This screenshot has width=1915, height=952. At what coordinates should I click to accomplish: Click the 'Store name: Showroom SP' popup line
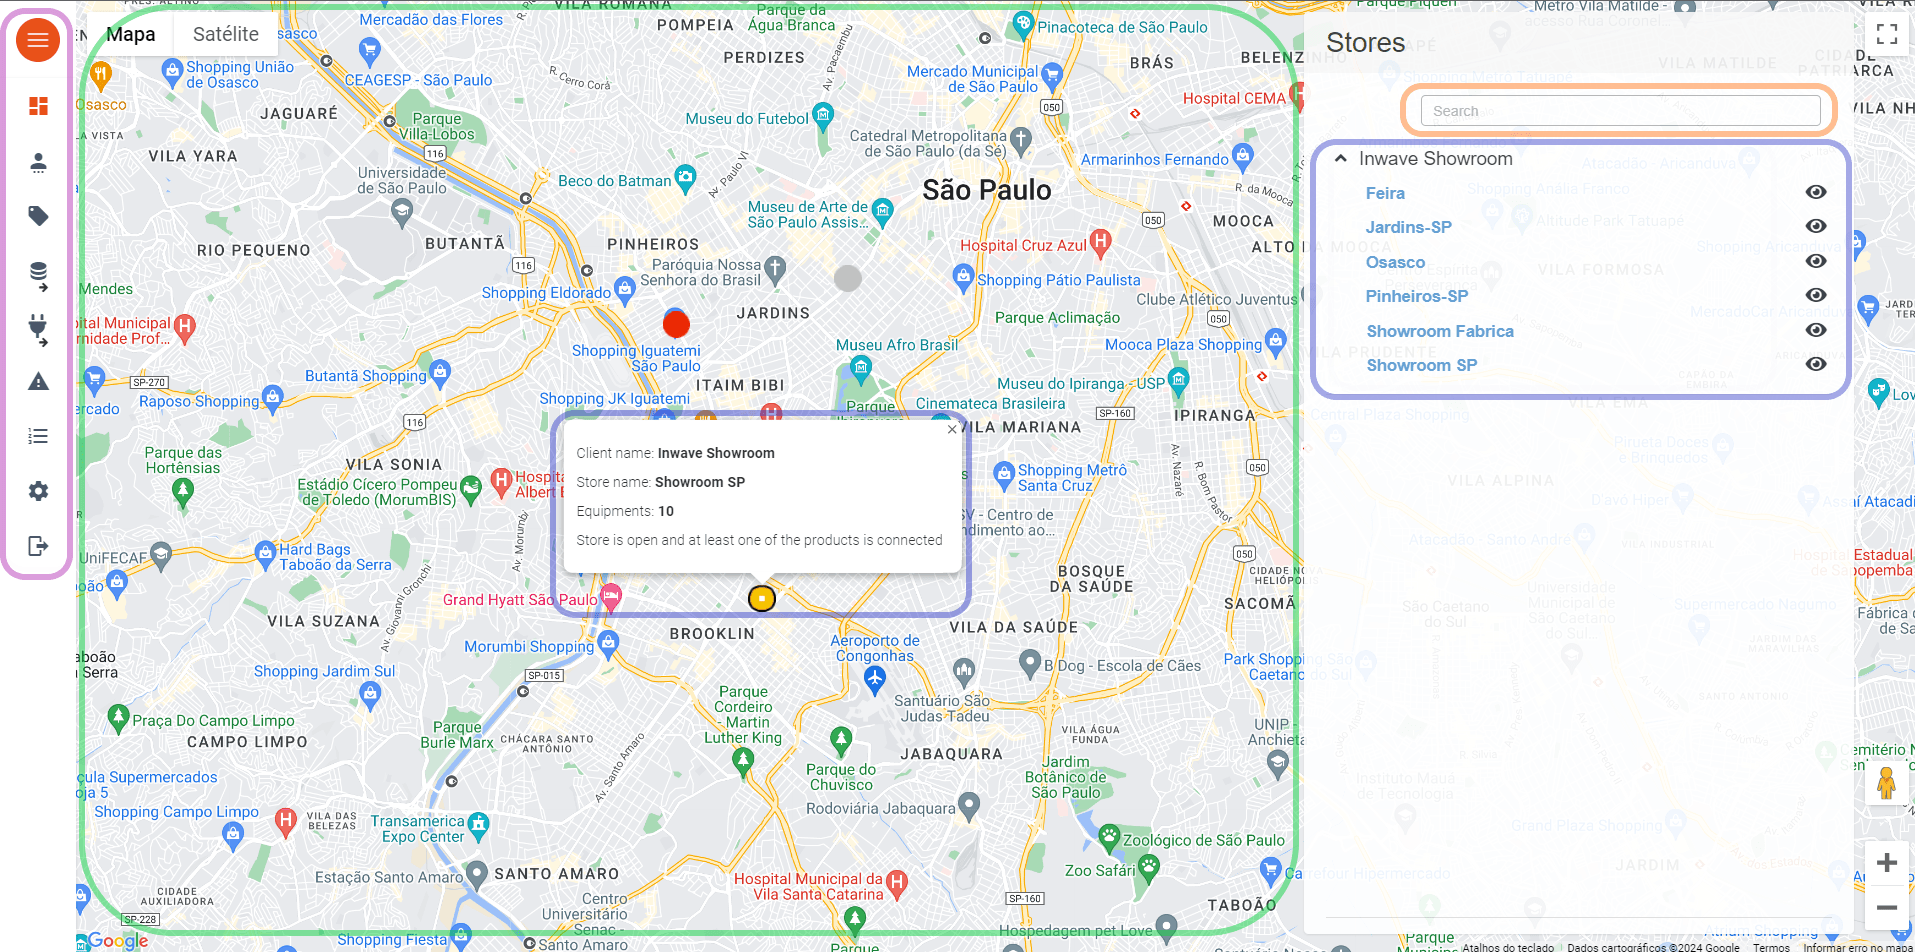(661, 482)
